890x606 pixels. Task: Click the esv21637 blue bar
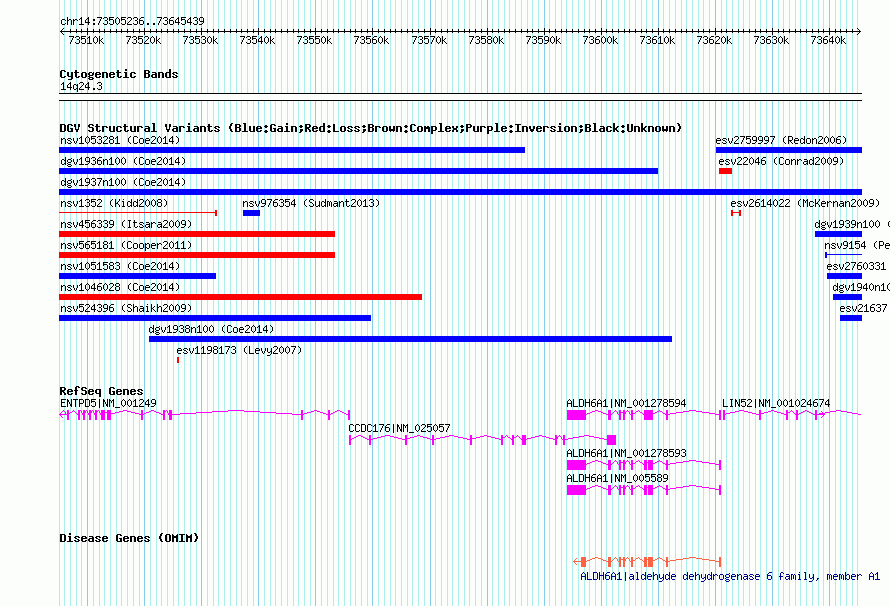coord(851,318)
